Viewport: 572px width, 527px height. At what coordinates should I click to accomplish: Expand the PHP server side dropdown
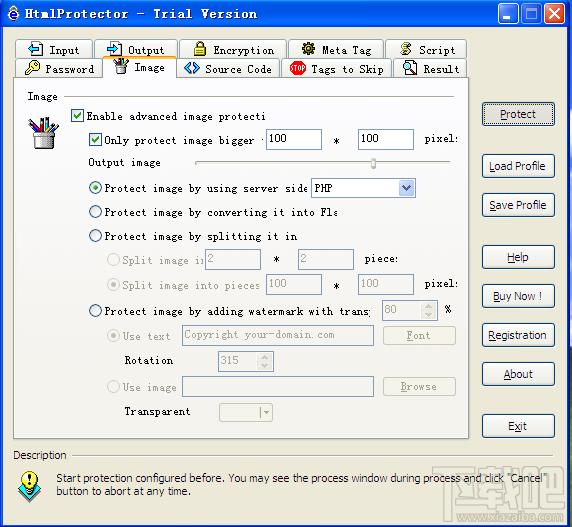tap(407, 188)
